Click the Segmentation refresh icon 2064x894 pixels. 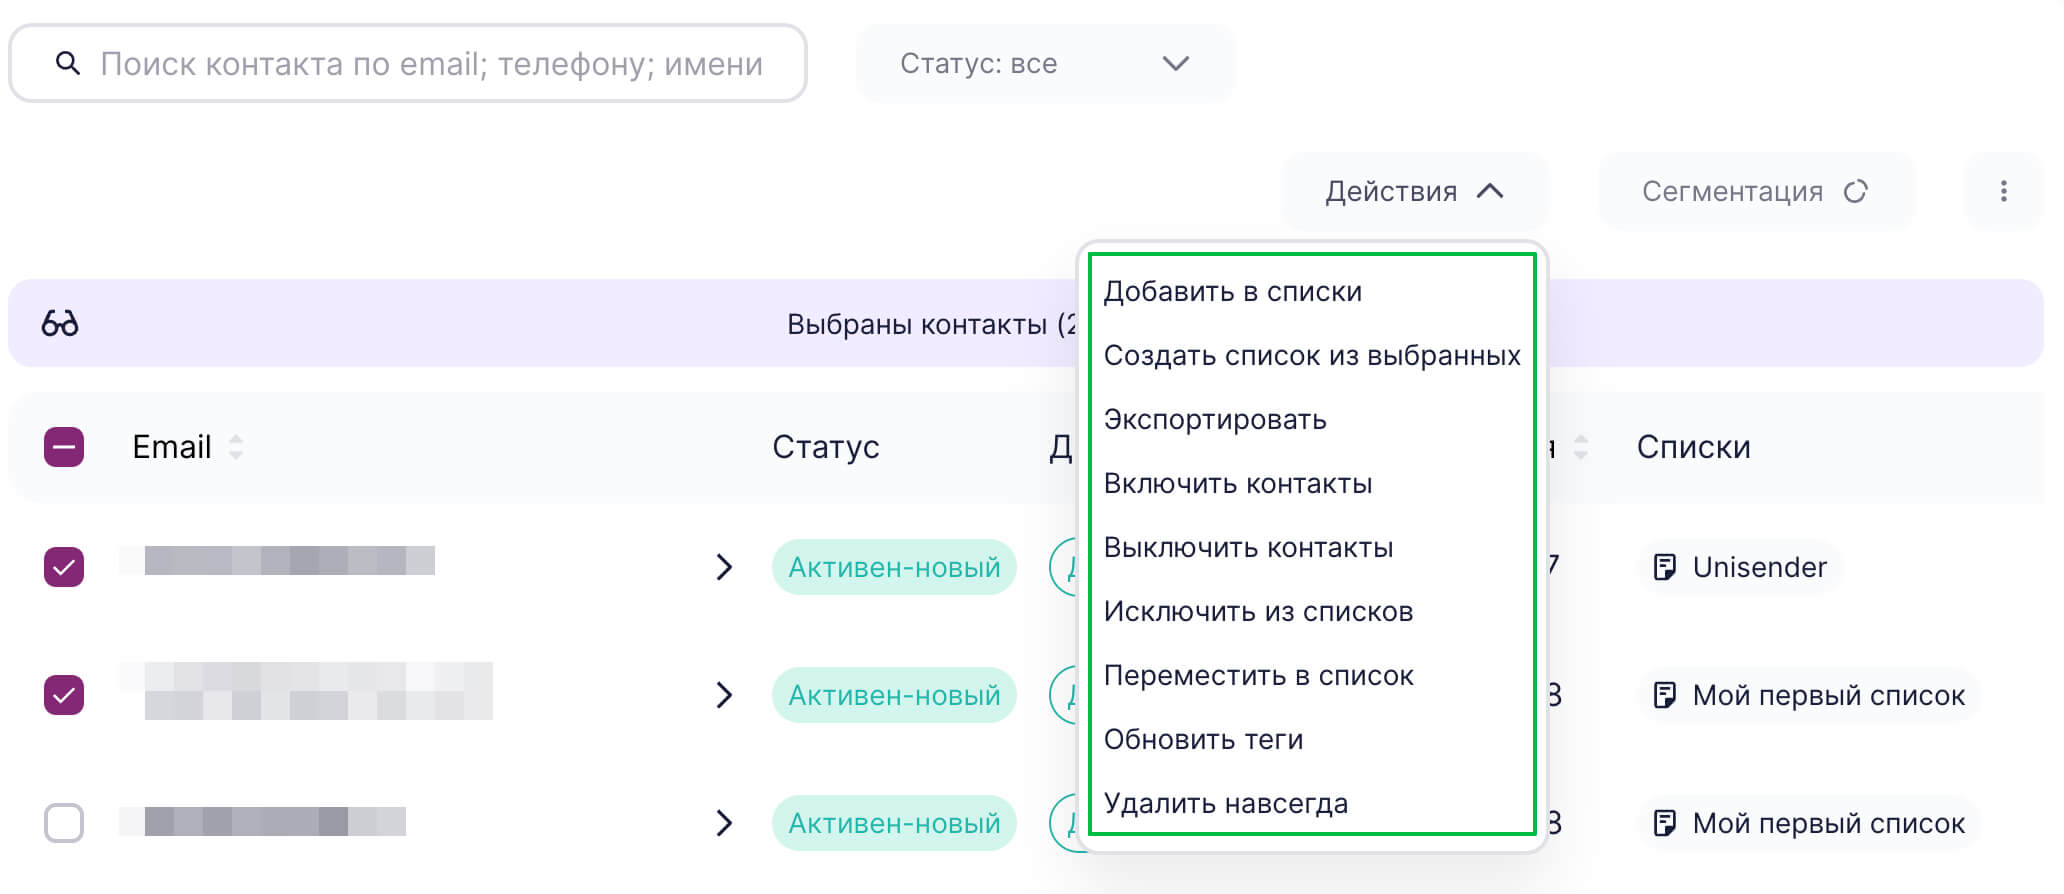(1856, 191)
